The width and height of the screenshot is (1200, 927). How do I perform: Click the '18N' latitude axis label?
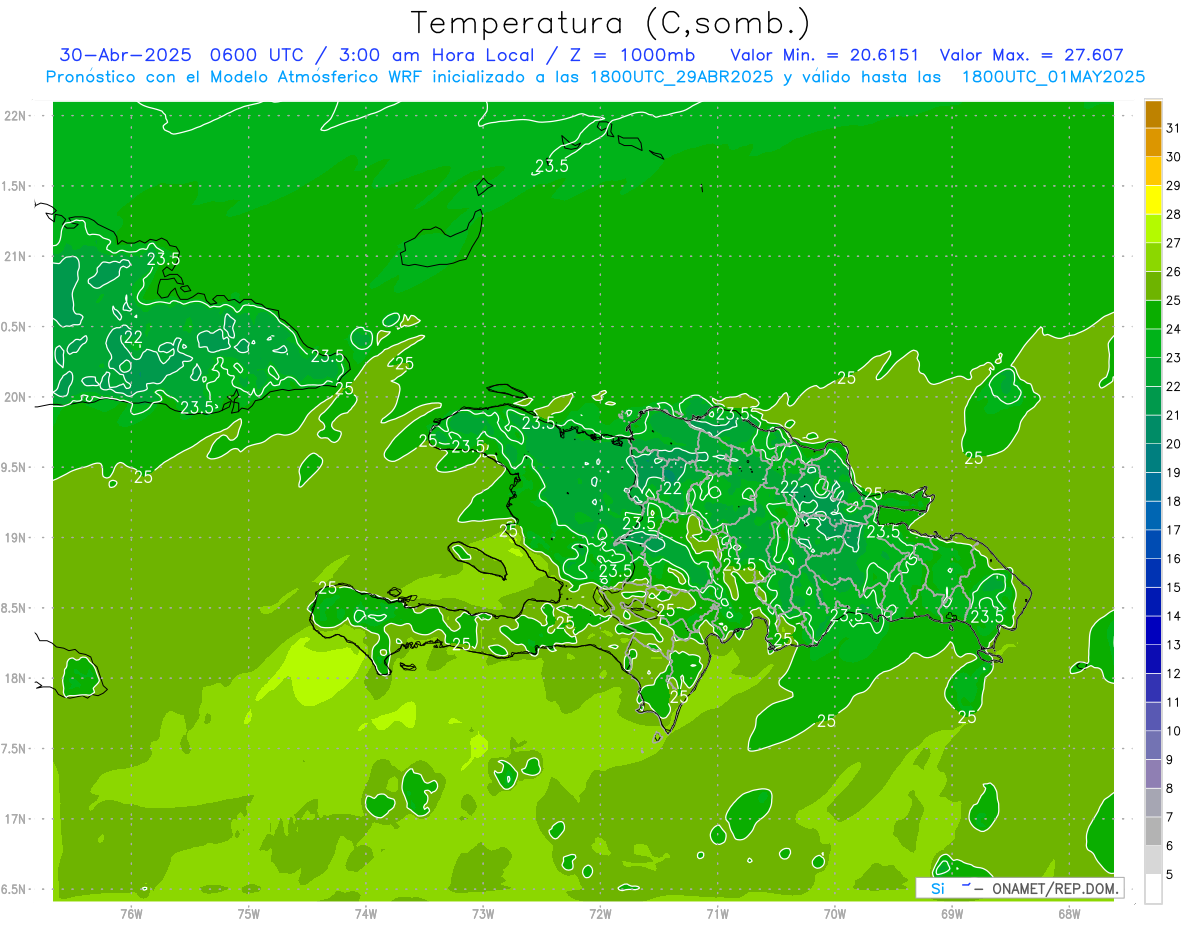(x=16, y=678)
